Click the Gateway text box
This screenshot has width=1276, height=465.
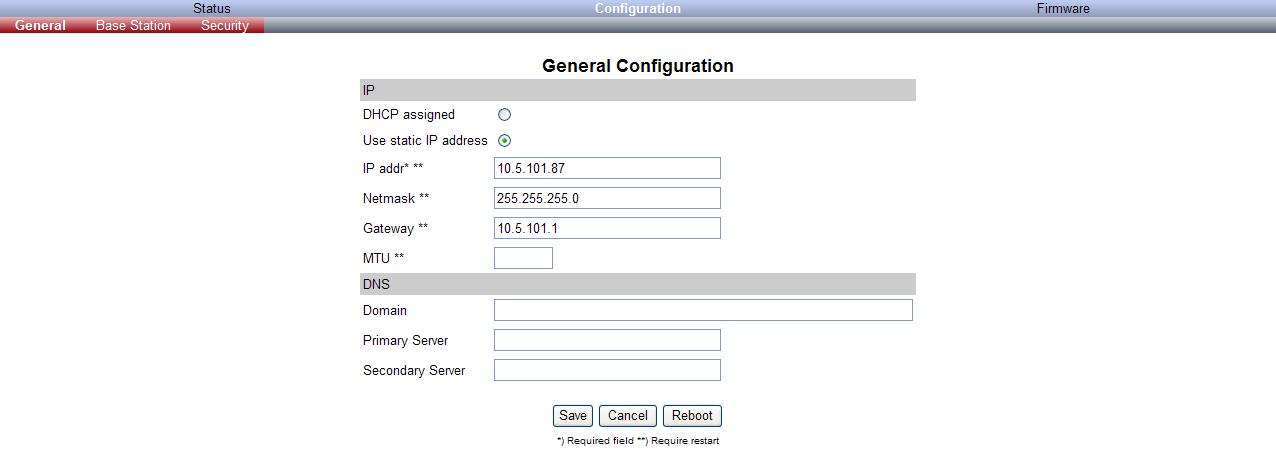click(x=607, y=228)
